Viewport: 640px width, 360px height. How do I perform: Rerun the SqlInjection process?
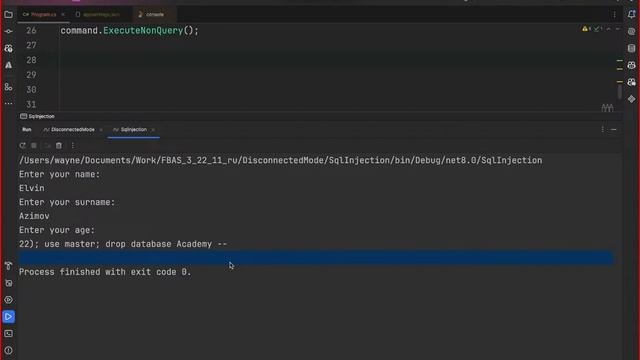(22, 146)
